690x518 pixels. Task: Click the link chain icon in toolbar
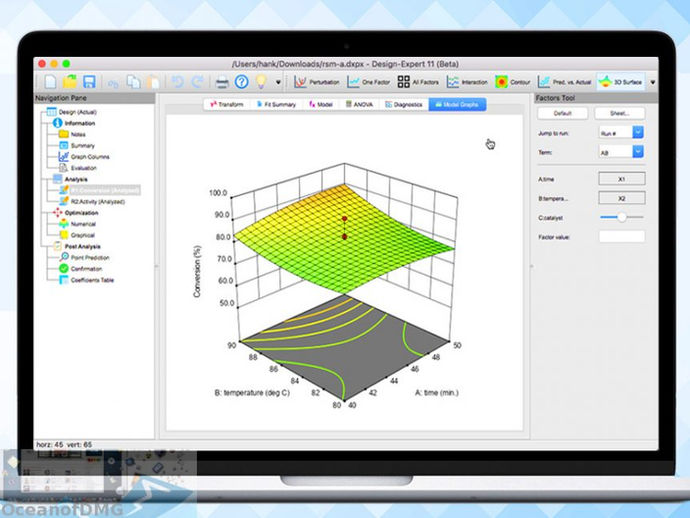[x=113, y=83]
